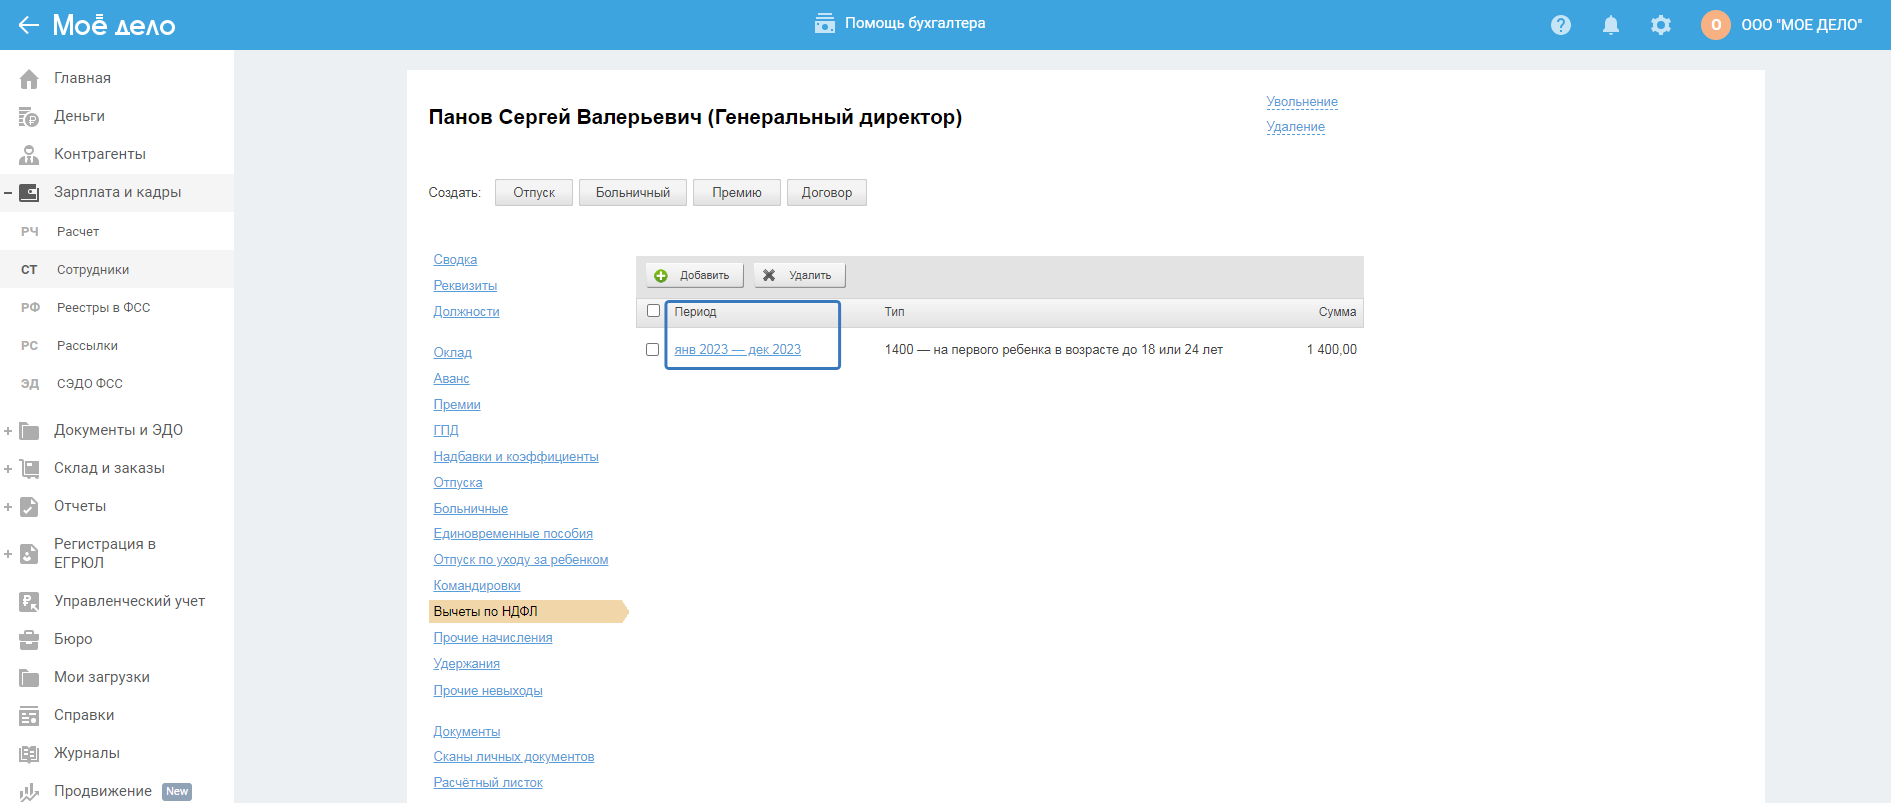Open Помощь бухгалтера in the header
Image resolution: width=1891 pixels, height=803 pixels.
click(899, 23)
